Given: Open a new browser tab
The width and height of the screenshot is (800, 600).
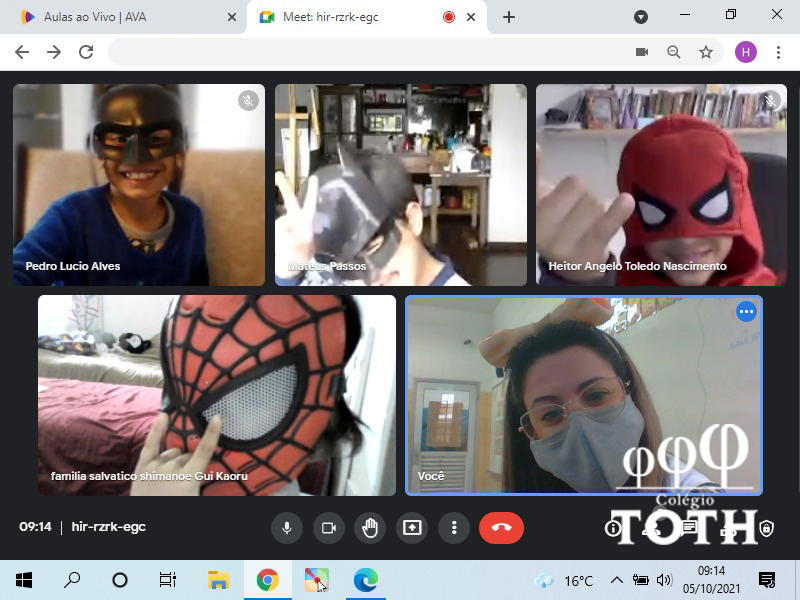Looking at the screenshot, I should coord(509,17).
